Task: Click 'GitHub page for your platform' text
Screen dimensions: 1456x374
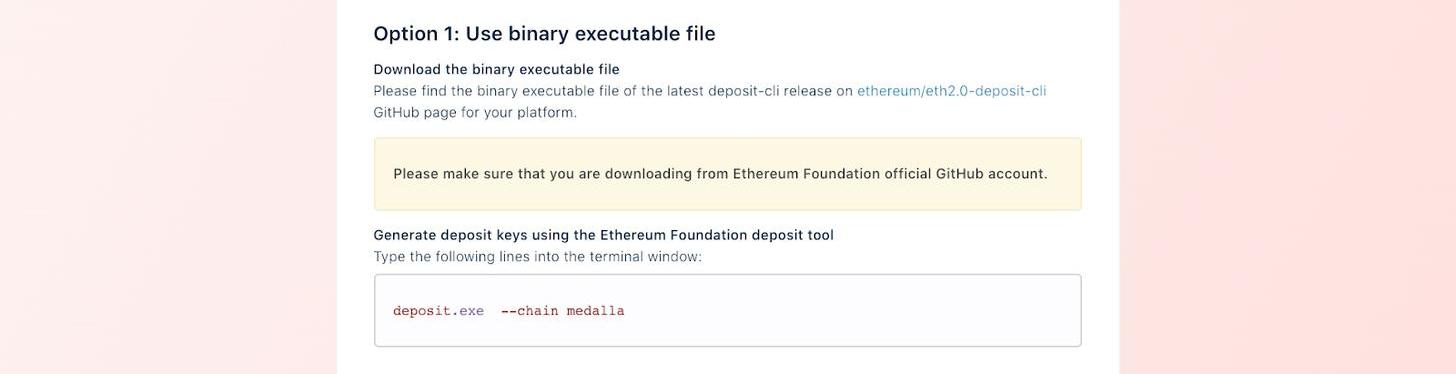Action: click(475, 113)
